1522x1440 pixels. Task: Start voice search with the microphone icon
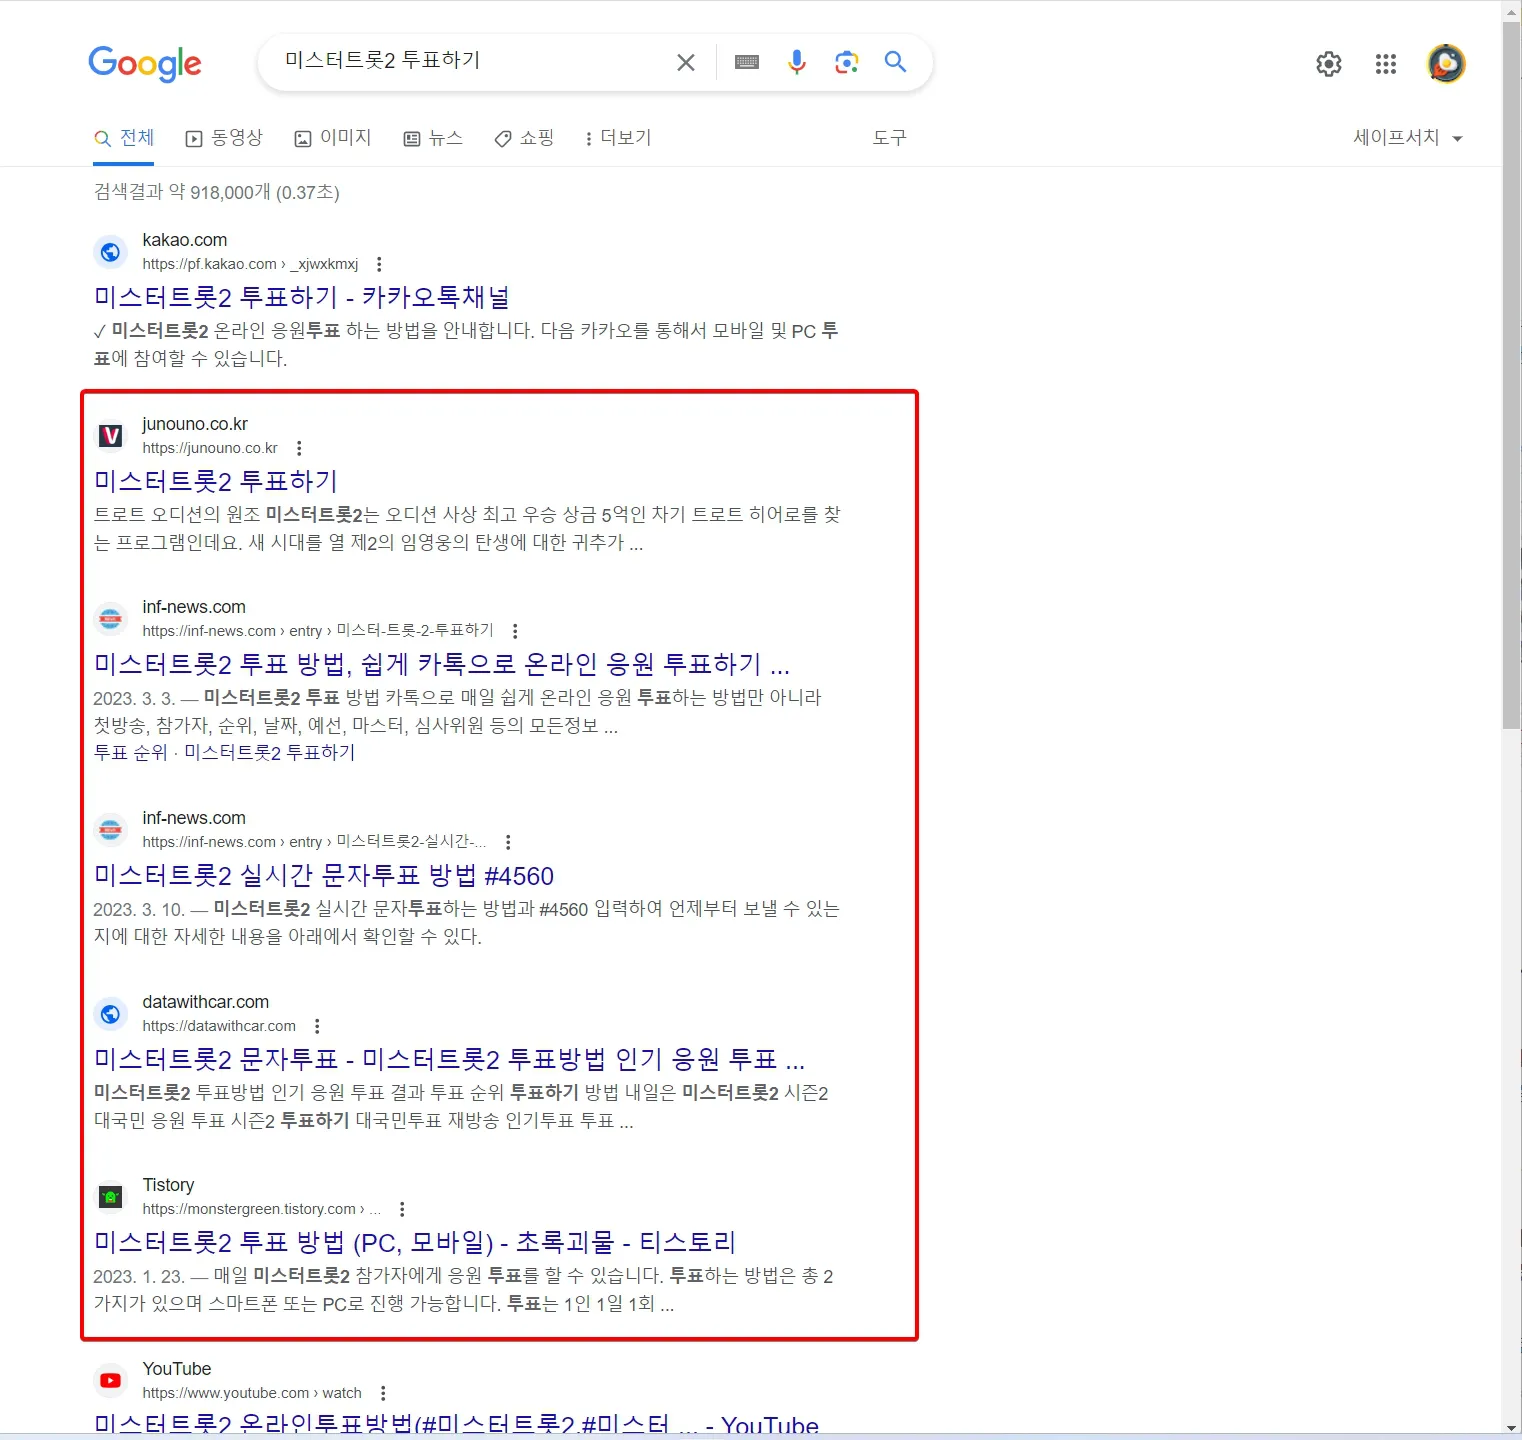[x=797, y=63]
